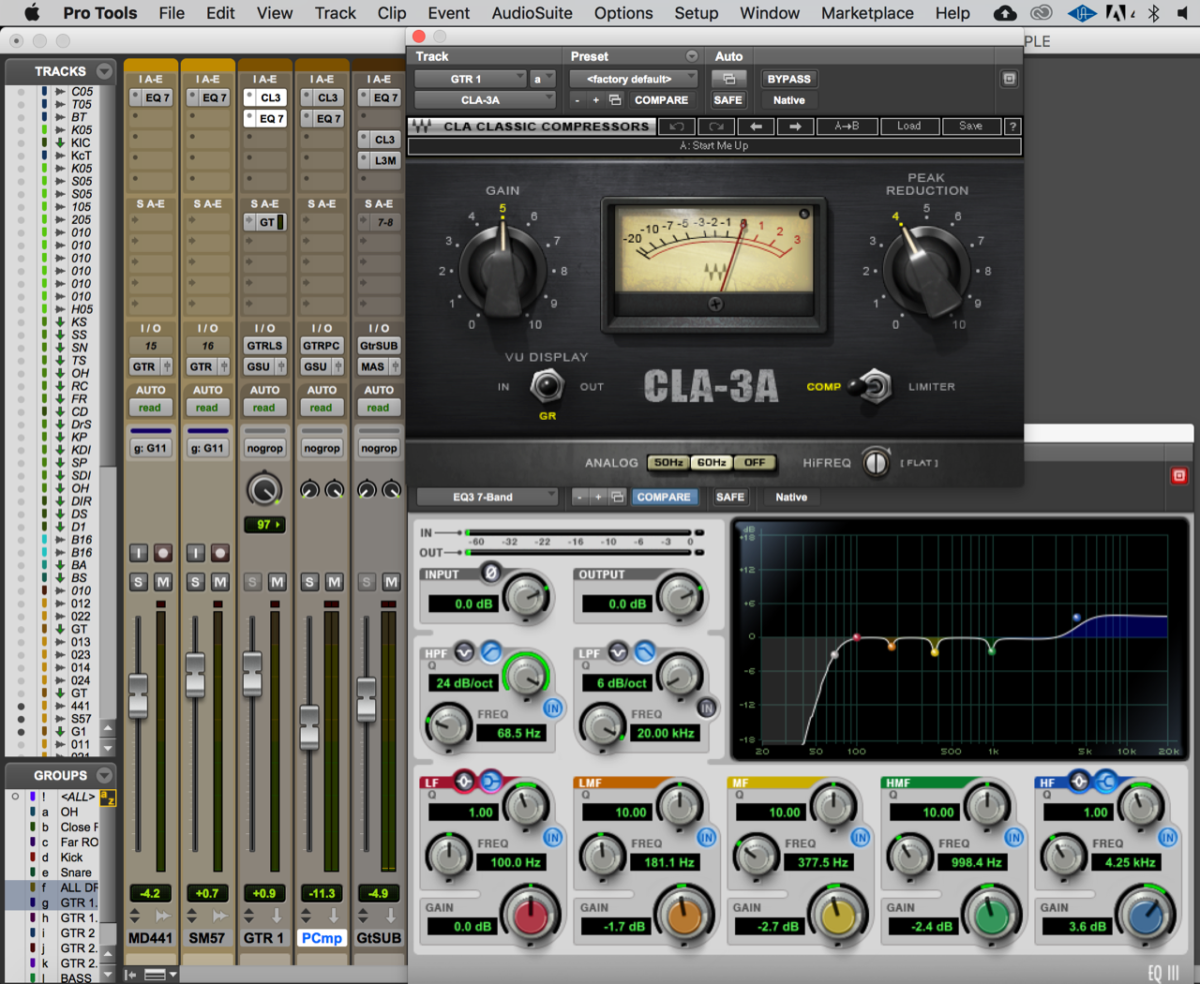Go to the previous preset with the left arrow
This screenshot has height=984, width=1200.
pos(756,126)
